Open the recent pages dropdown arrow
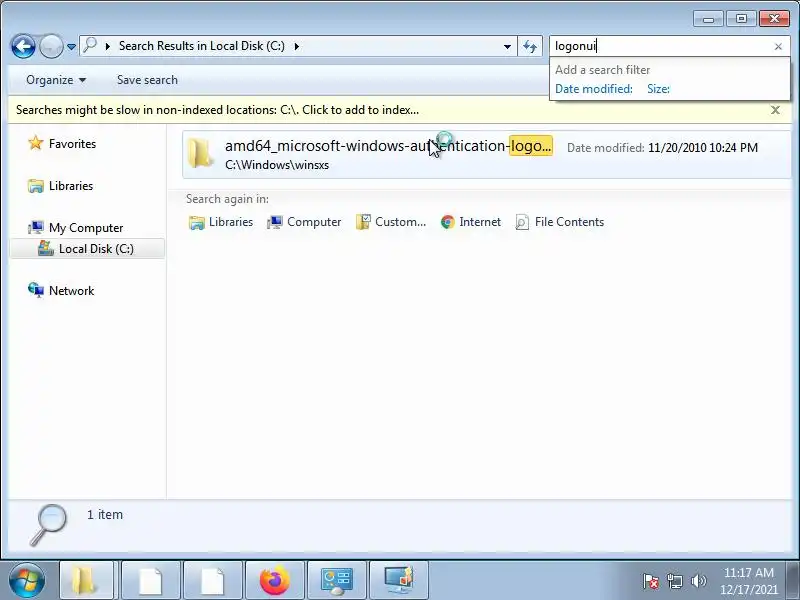 tap(71, 47)
